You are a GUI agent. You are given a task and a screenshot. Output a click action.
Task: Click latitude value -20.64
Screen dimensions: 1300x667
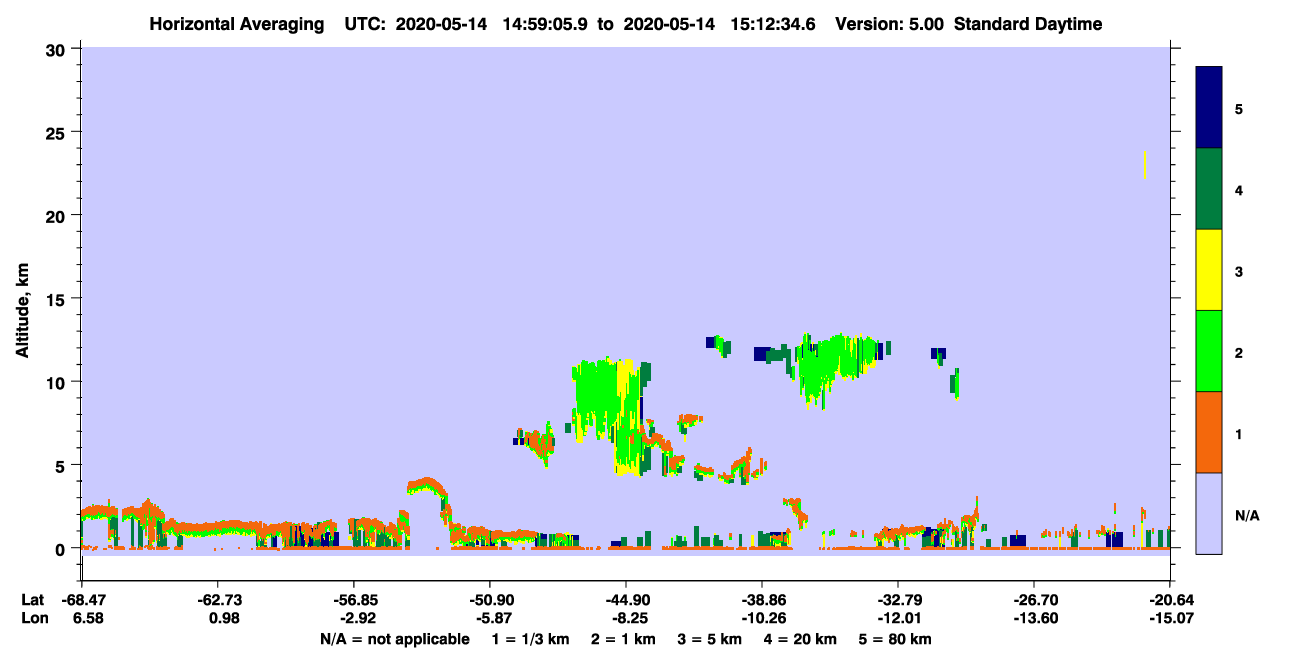coord(1170,600)
